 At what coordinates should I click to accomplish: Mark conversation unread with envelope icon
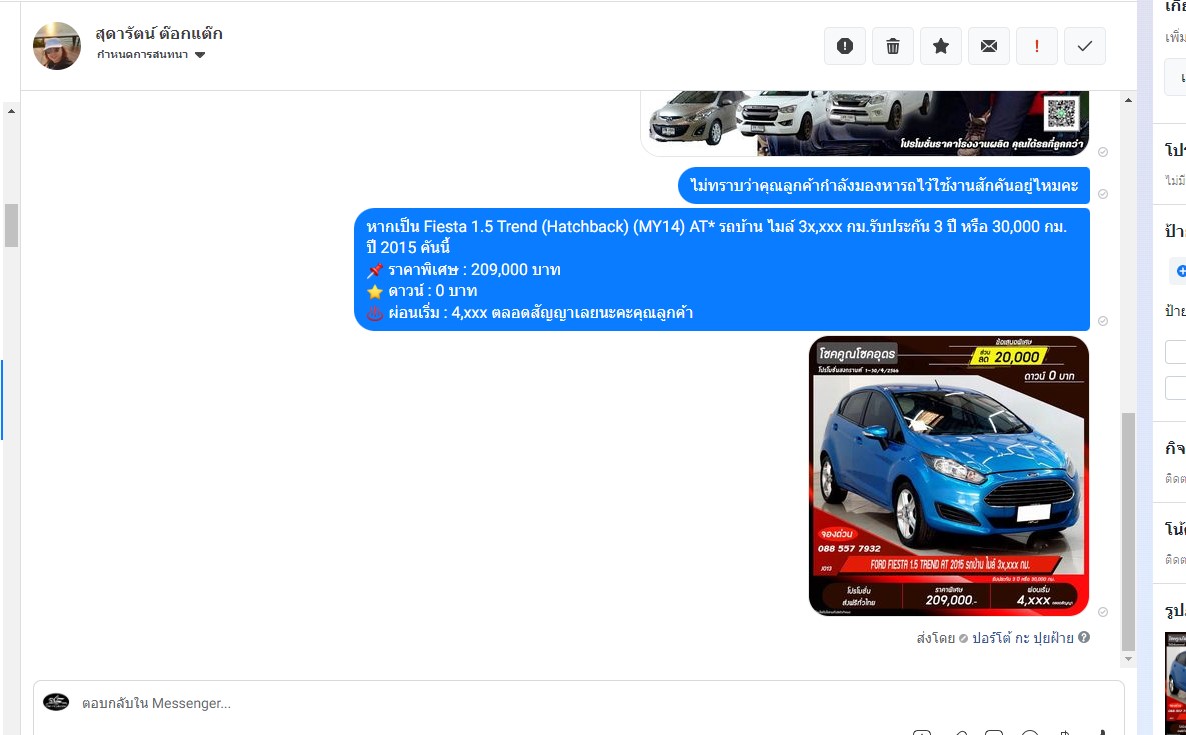[x=989, y=46]
